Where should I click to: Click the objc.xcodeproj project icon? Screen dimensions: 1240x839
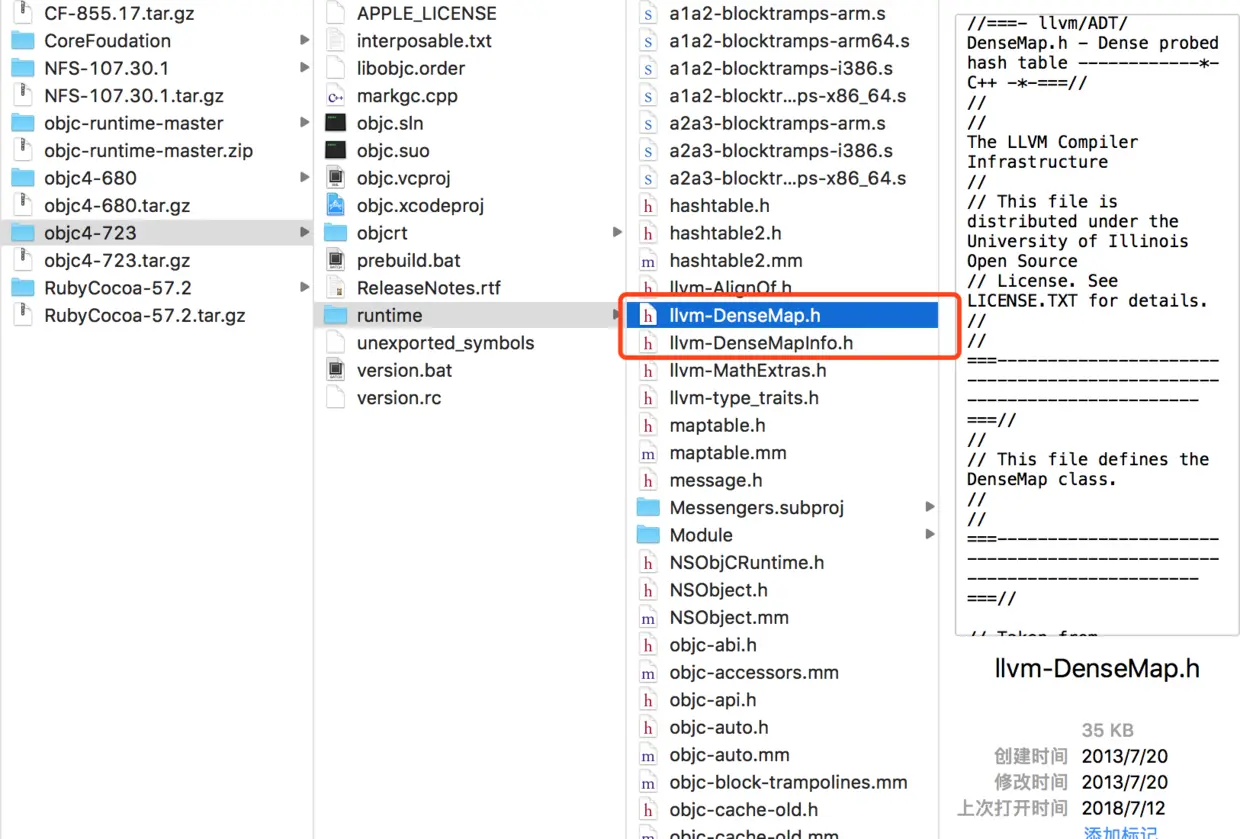point(336,205)
